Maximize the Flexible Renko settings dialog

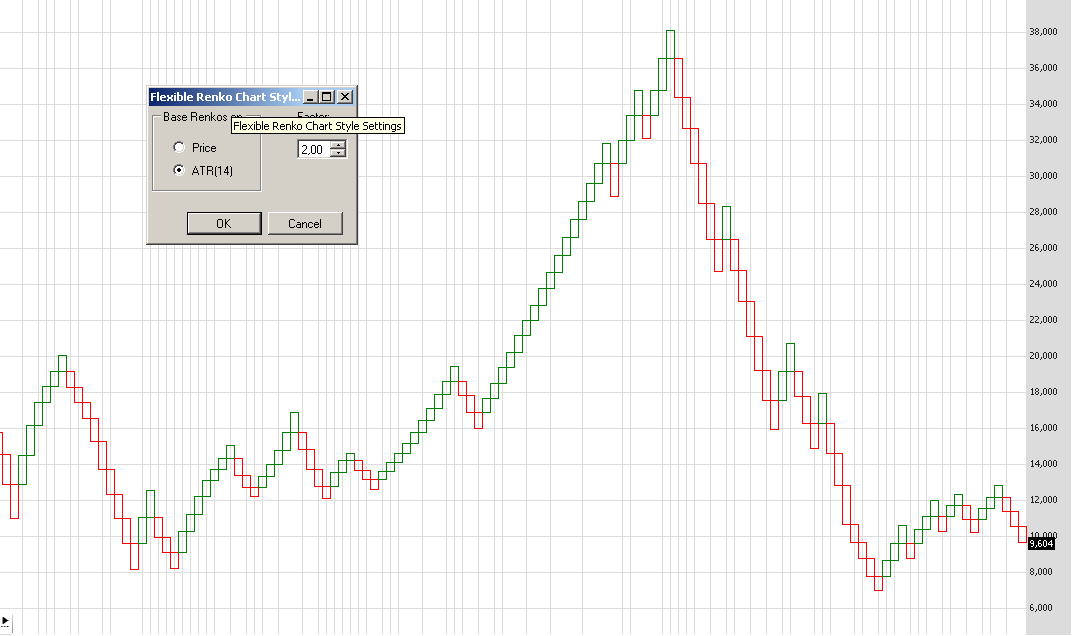coord(325,96)
